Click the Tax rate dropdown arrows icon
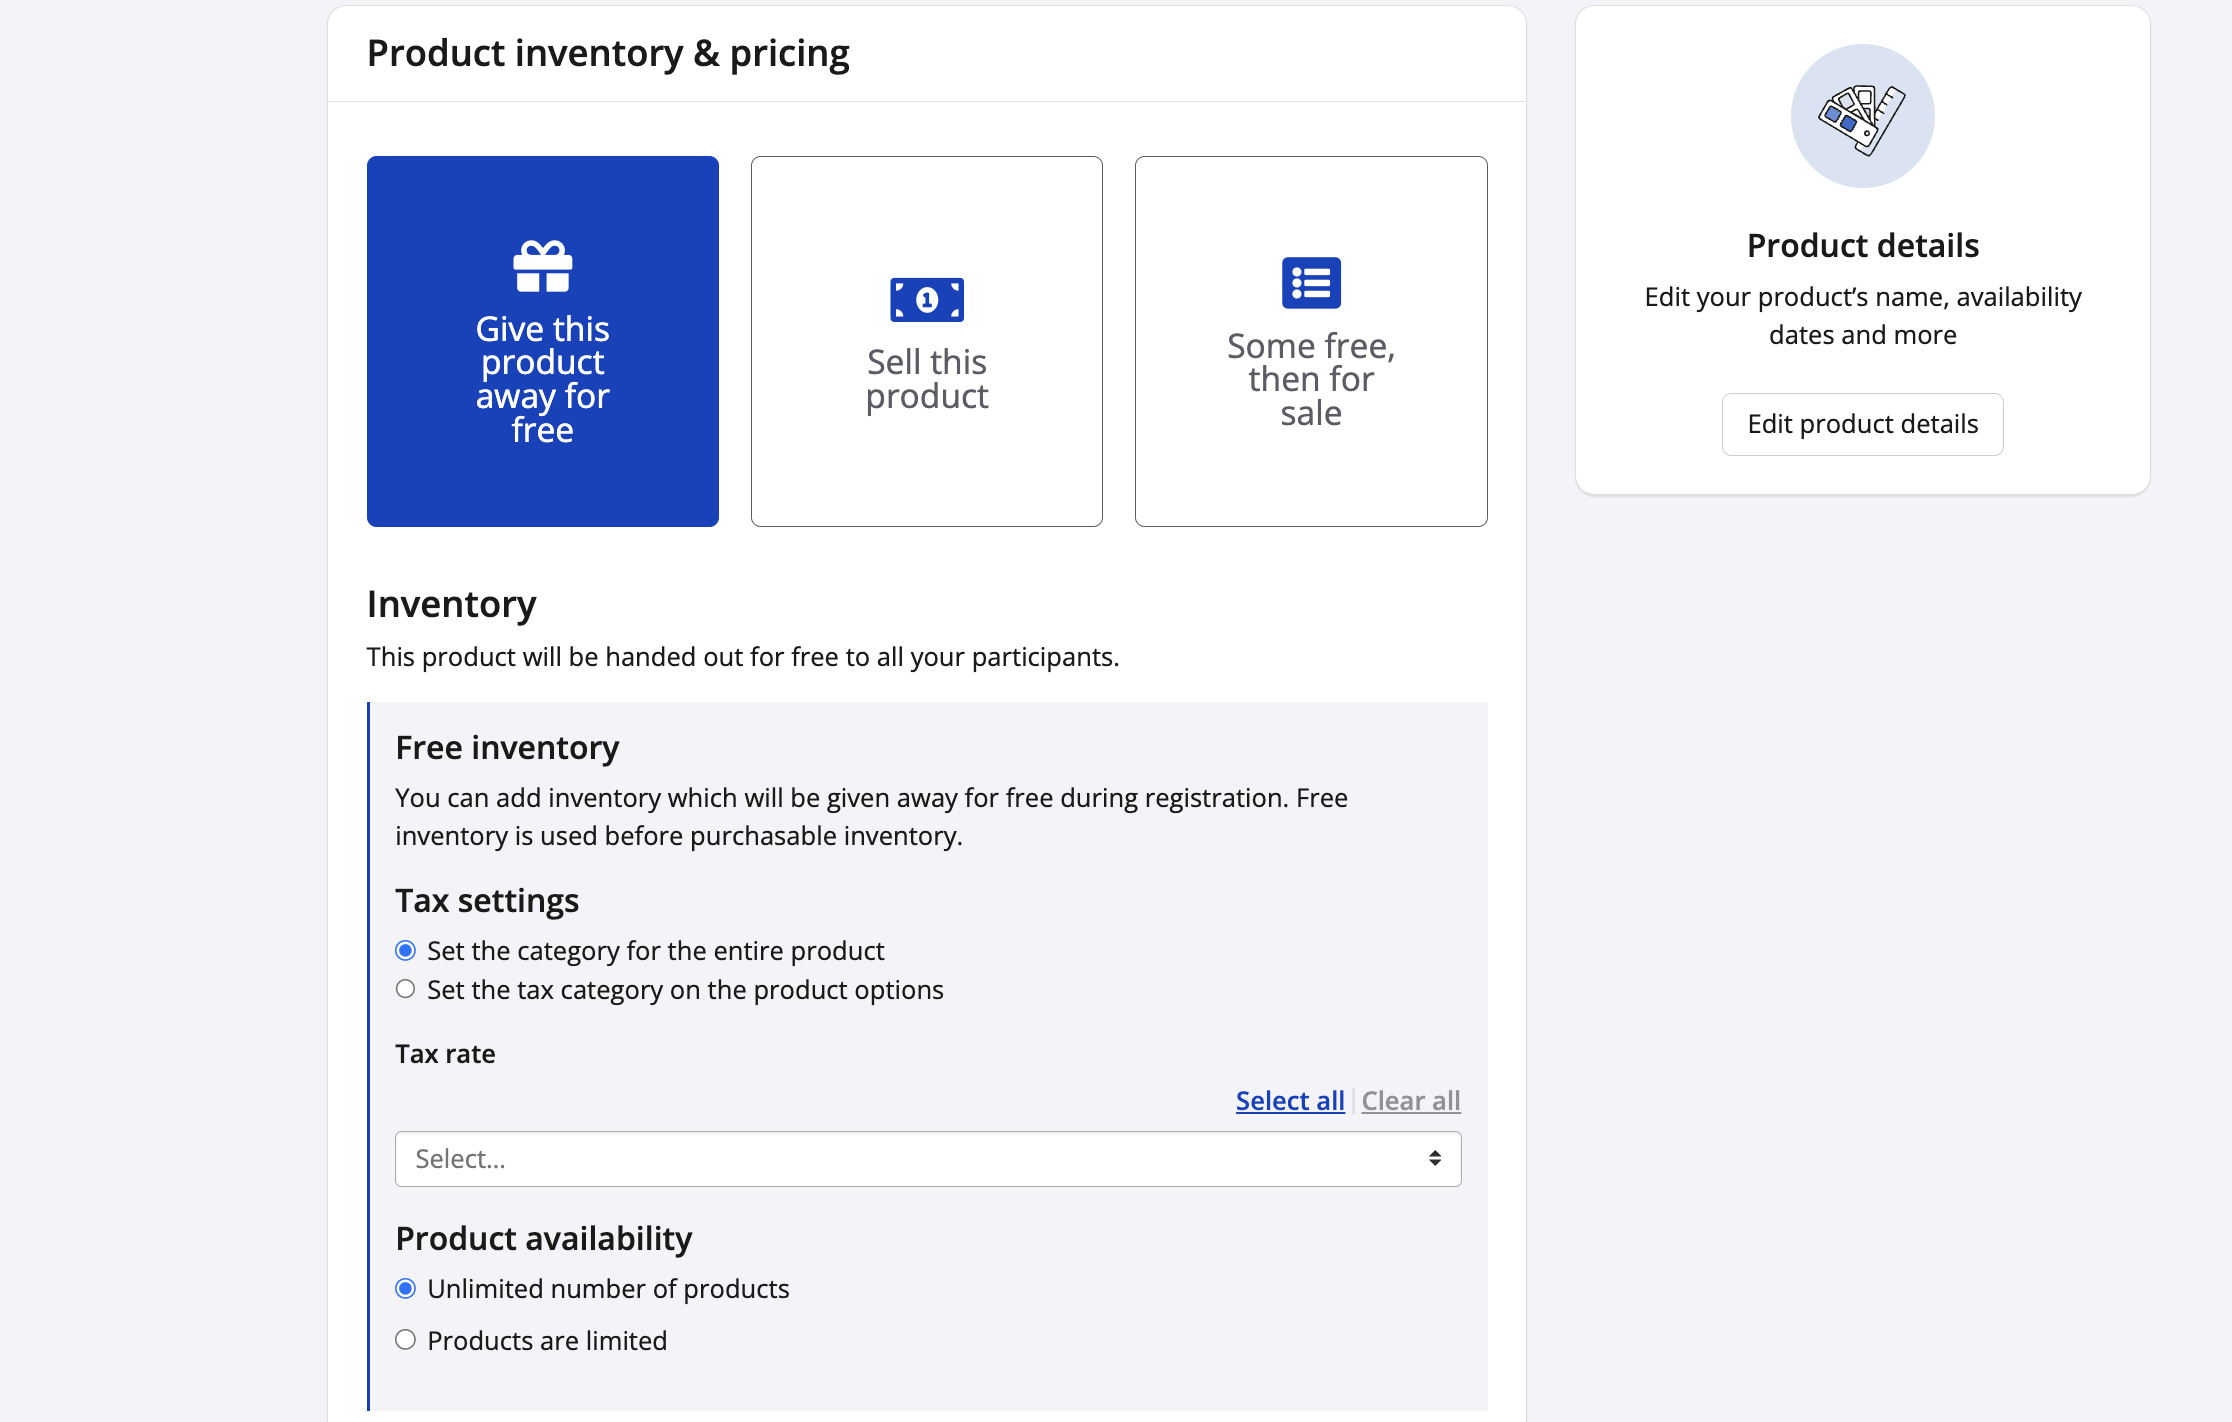Image resolution: width=2232 pixels, height=1422 pixels. tap(1434, 1158)
